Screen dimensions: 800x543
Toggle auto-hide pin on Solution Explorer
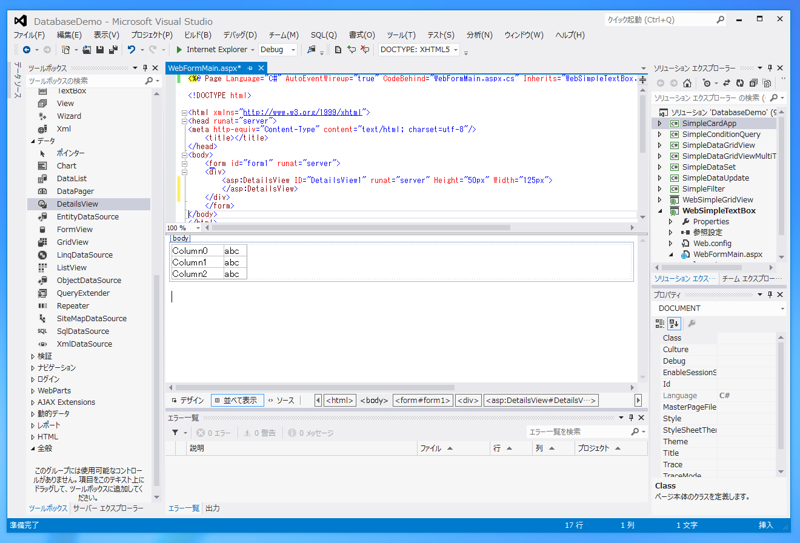(x=770, y=68)
